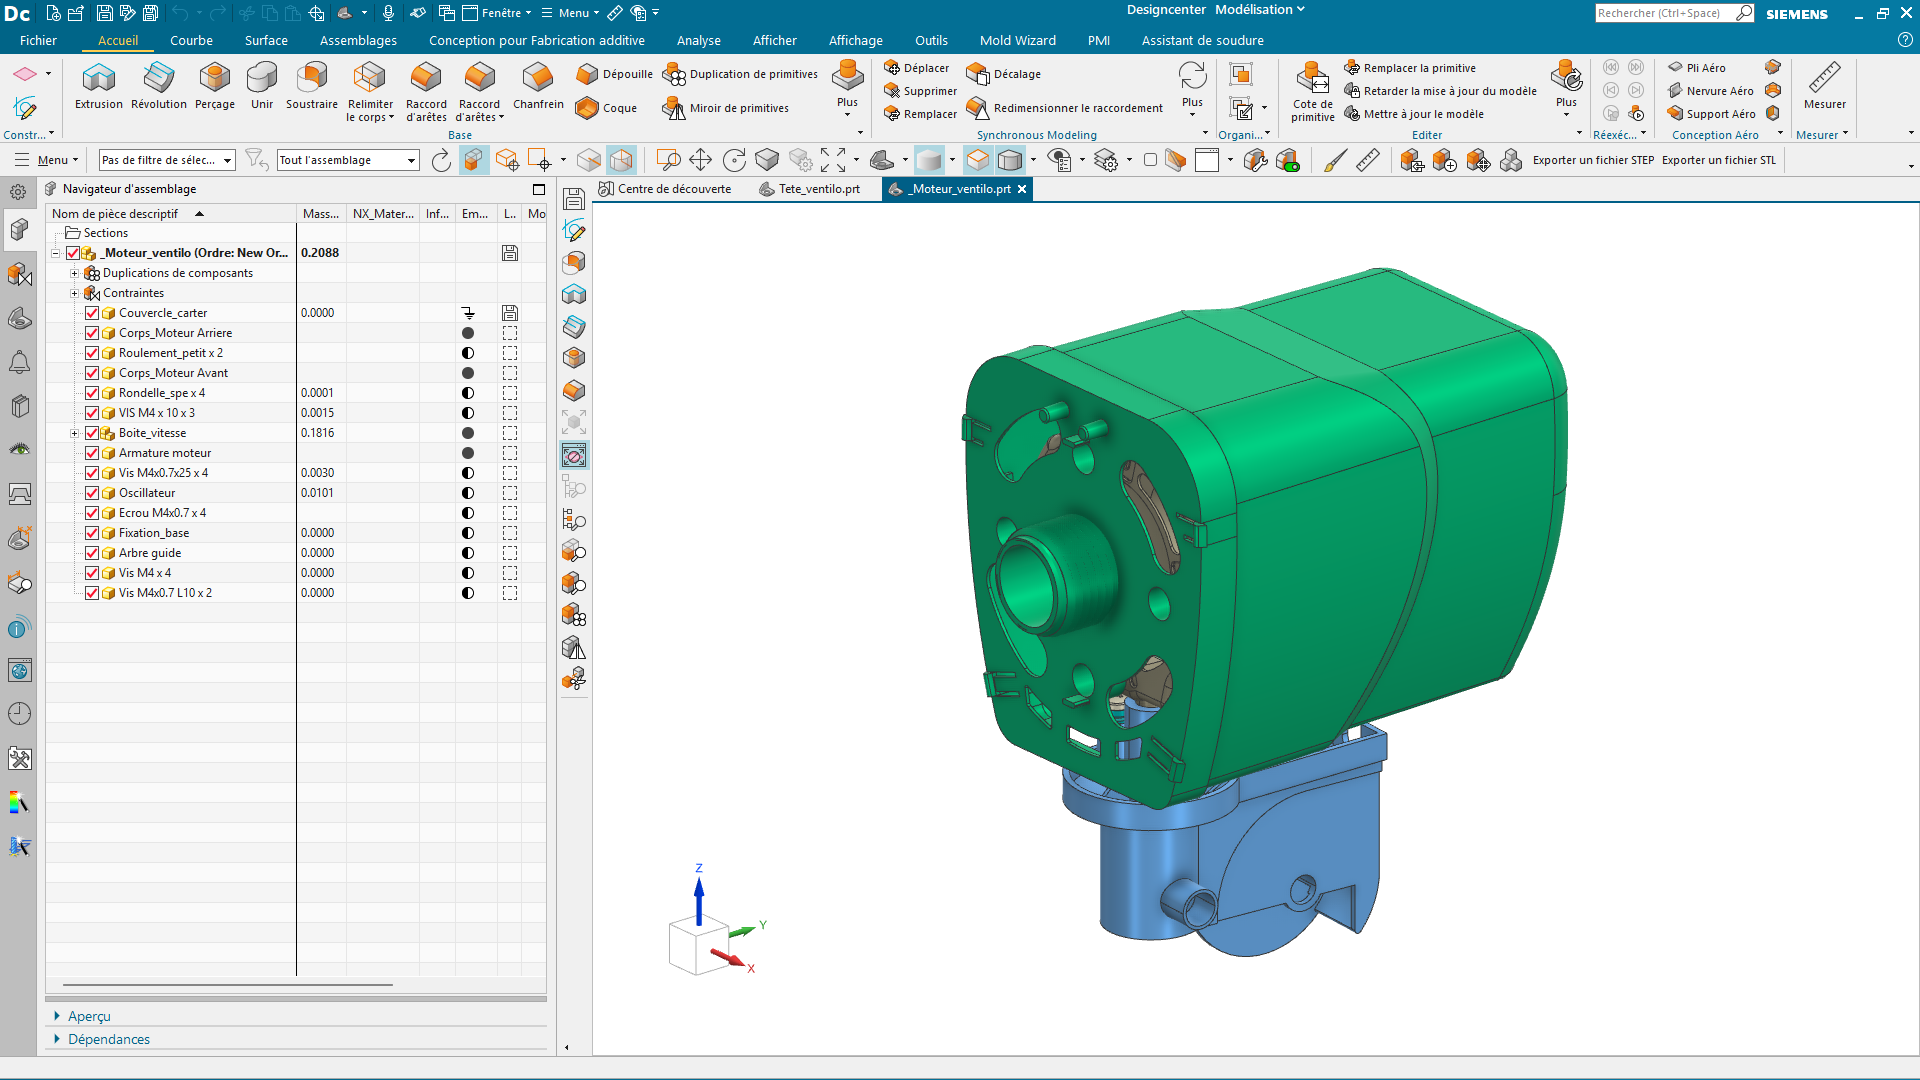The image size is (1920, 1080).
Task: Open the selection filter dropdown
Action: click(x=167, y=160)
